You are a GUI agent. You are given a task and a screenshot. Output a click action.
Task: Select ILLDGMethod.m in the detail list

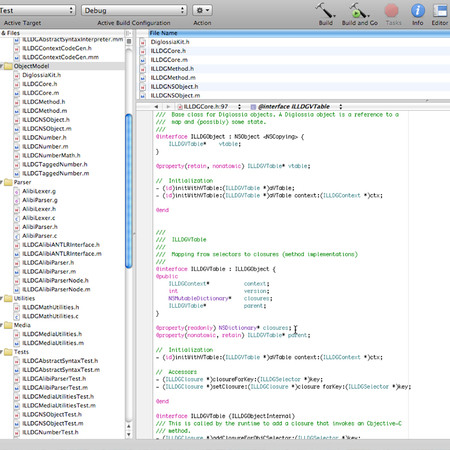pos(173,78)
